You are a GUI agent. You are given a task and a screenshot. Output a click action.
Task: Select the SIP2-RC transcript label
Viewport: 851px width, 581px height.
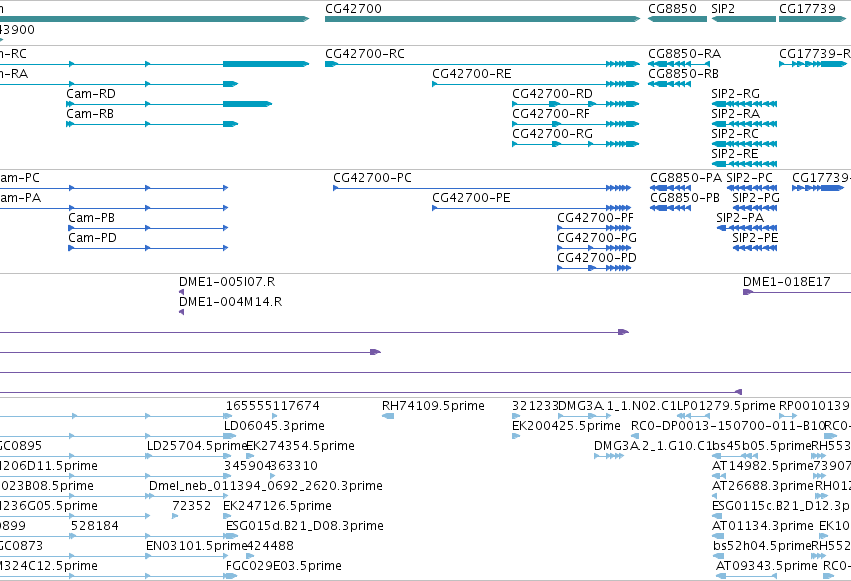[735, 134]
